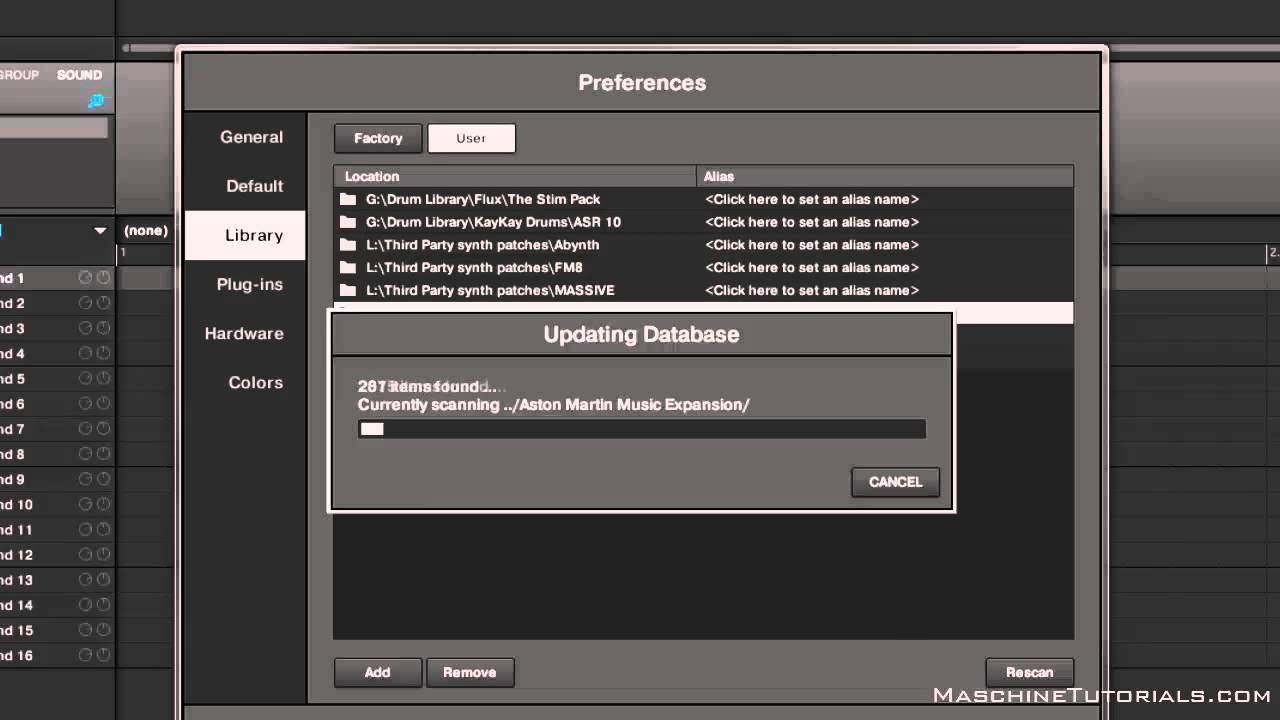This screenshot has height=720, width=1280.
Task: Select the Library preferences tab
Action: tap(245, 235)
